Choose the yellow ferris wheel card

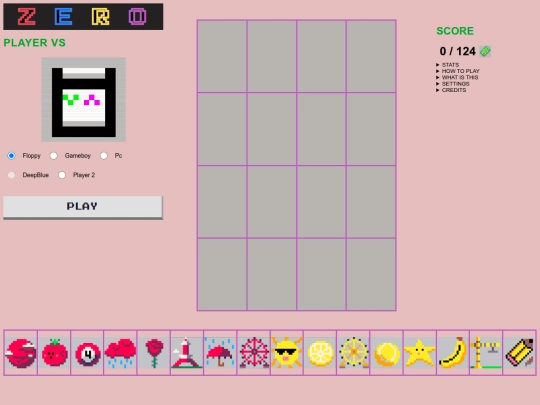[353, 353]
